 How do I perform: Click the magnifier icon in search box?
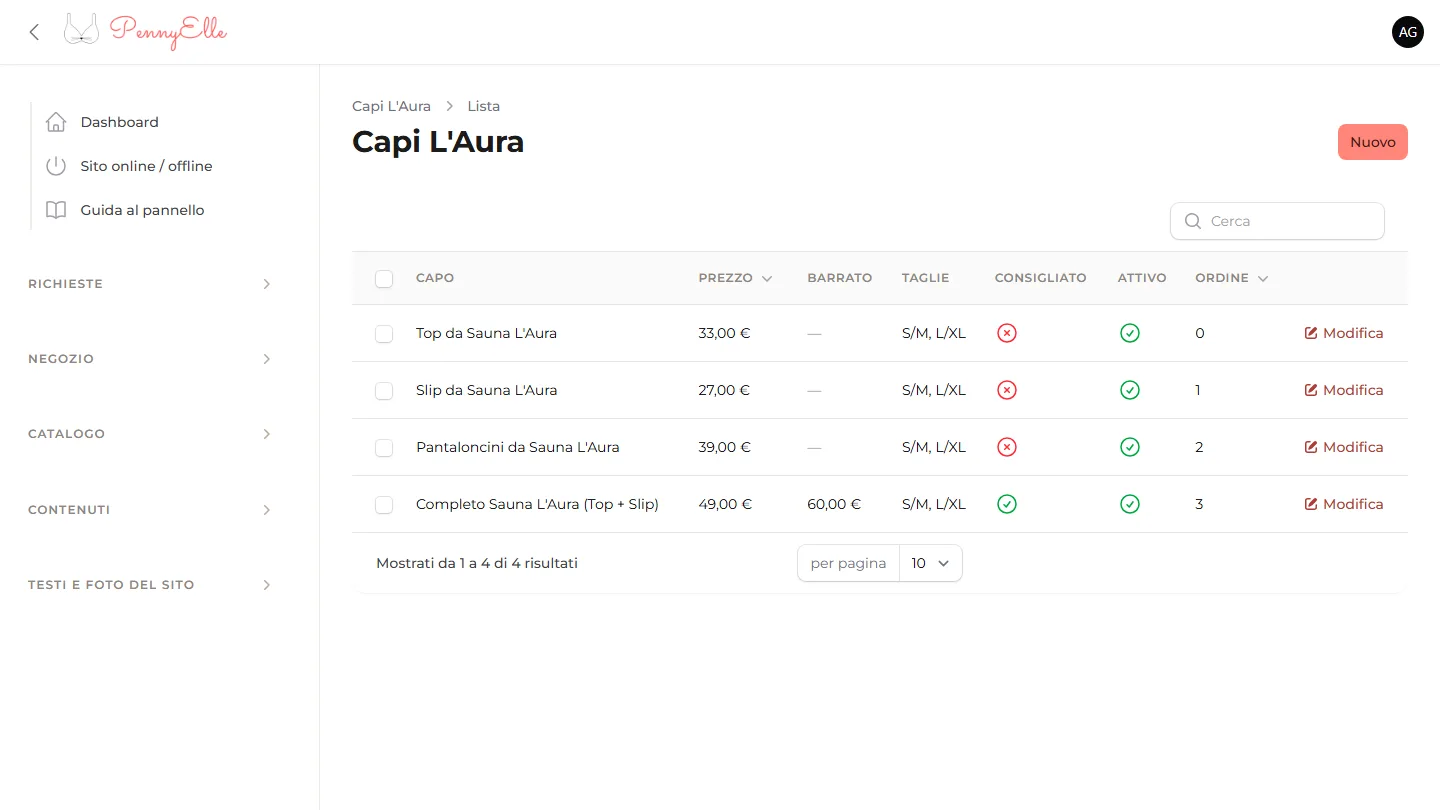[x=1192, y=221]
